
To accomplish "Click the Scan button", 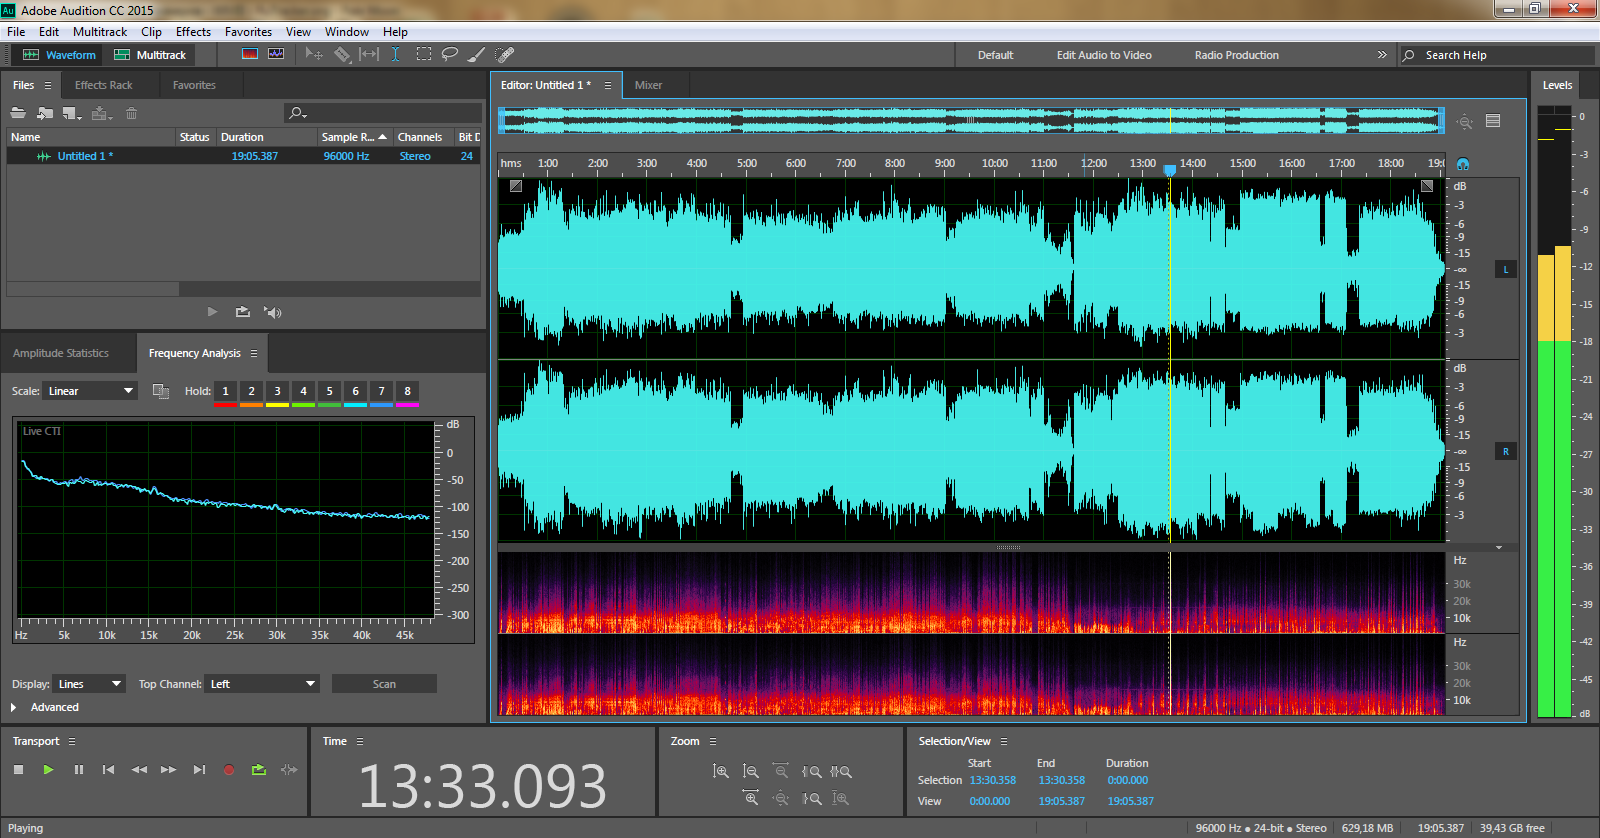I will coord(384,684).
